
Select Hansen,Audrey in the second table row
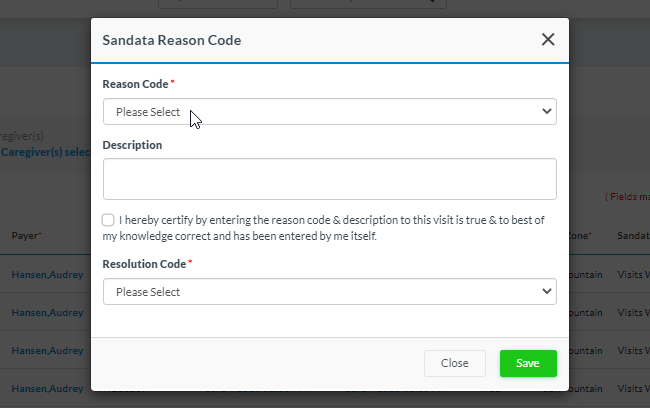click(47, 312)
